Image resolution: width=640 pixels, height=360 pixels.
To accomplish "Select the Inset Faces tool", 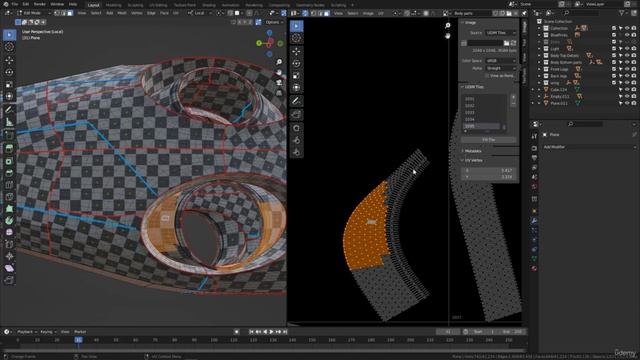I will click(x=9, y=161).
